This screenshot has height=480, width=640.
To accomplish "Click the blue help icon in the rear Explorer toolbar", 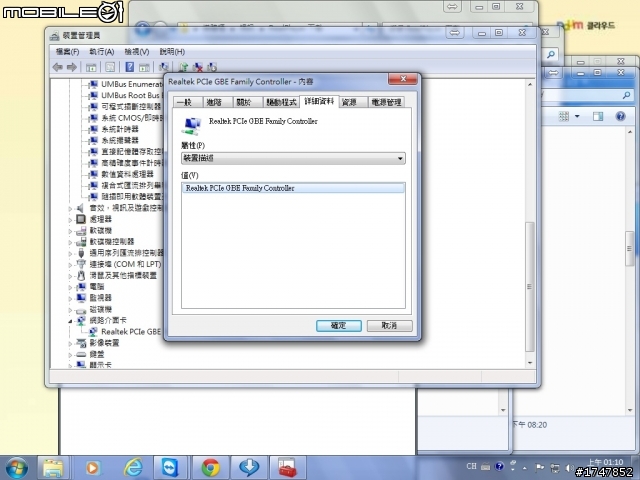I will (x=620, y=116).
